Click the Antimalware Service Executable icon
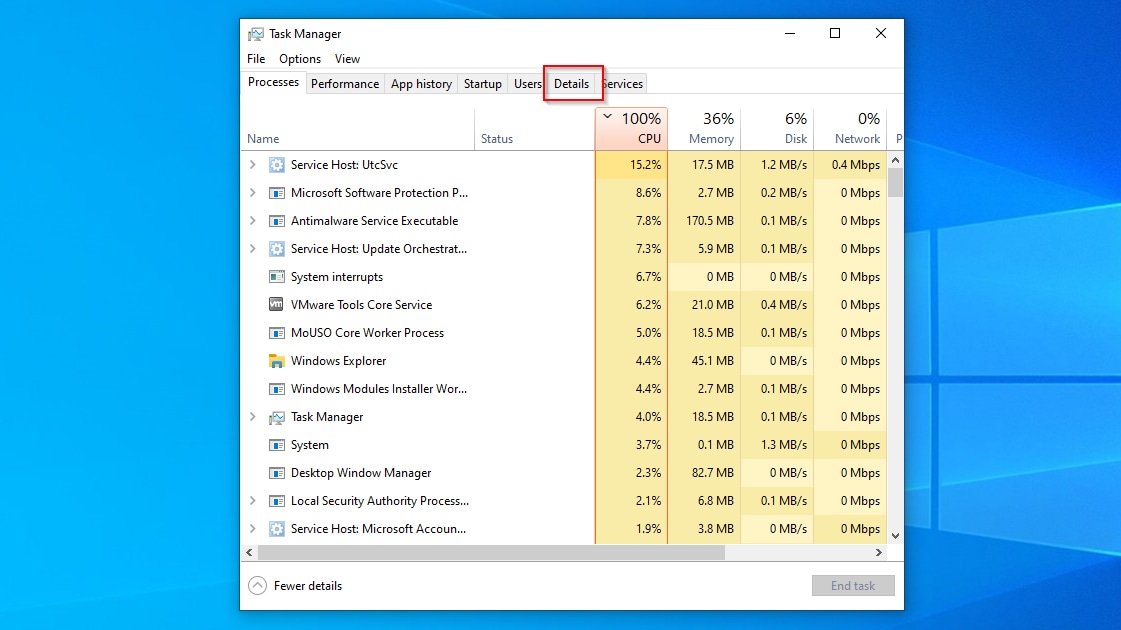 (x=276, y=221)
